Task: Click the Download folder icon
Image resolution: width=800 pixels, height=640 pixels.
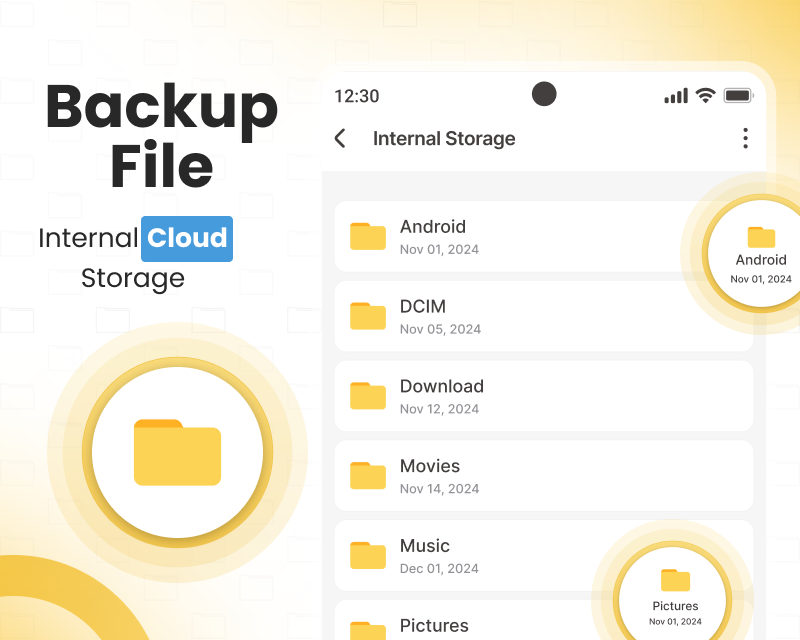Action: [367, 396]
